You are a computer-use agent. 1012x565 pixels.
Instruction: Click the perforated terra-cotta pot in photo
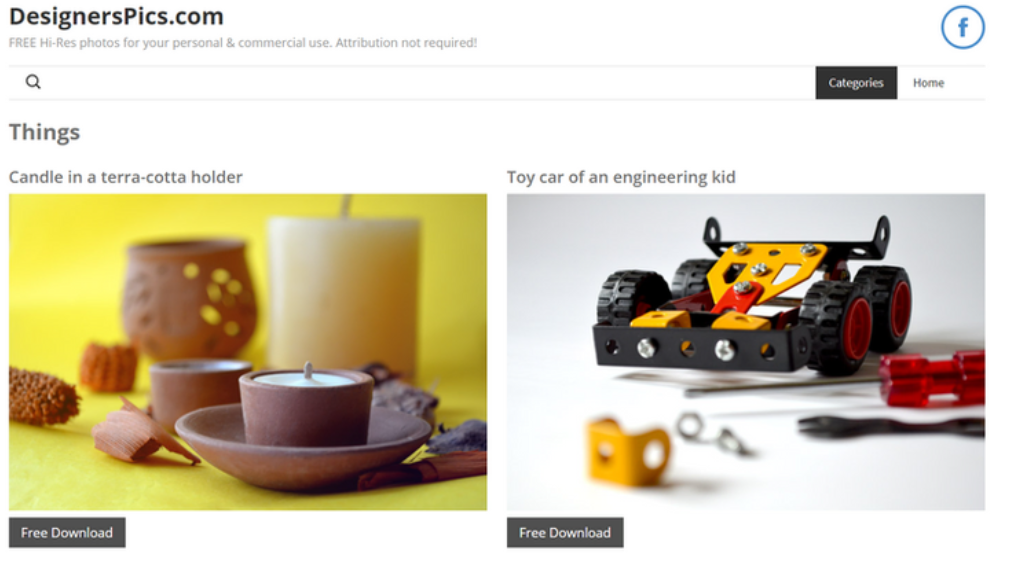(189, 297)
